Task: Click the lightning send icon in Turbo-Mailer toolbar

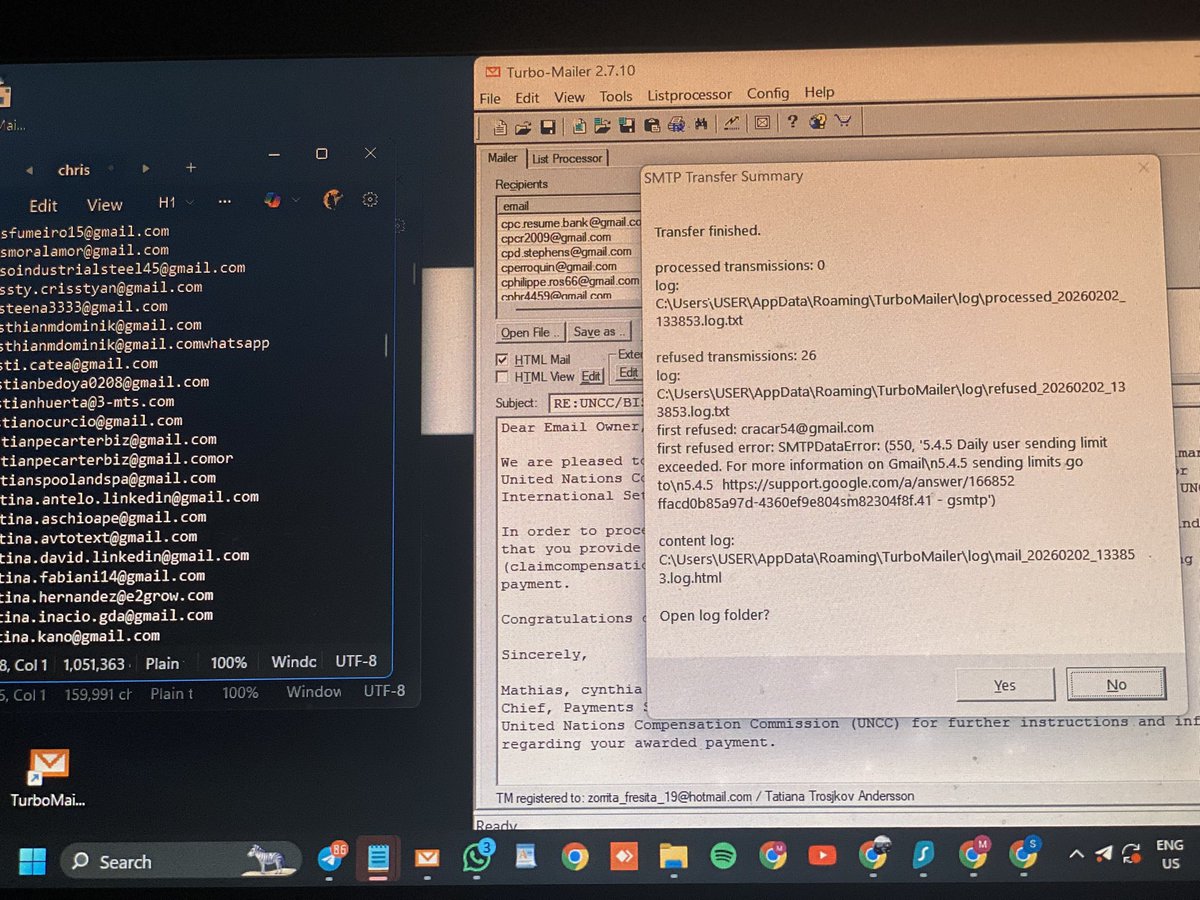Action: click(732, 123)
